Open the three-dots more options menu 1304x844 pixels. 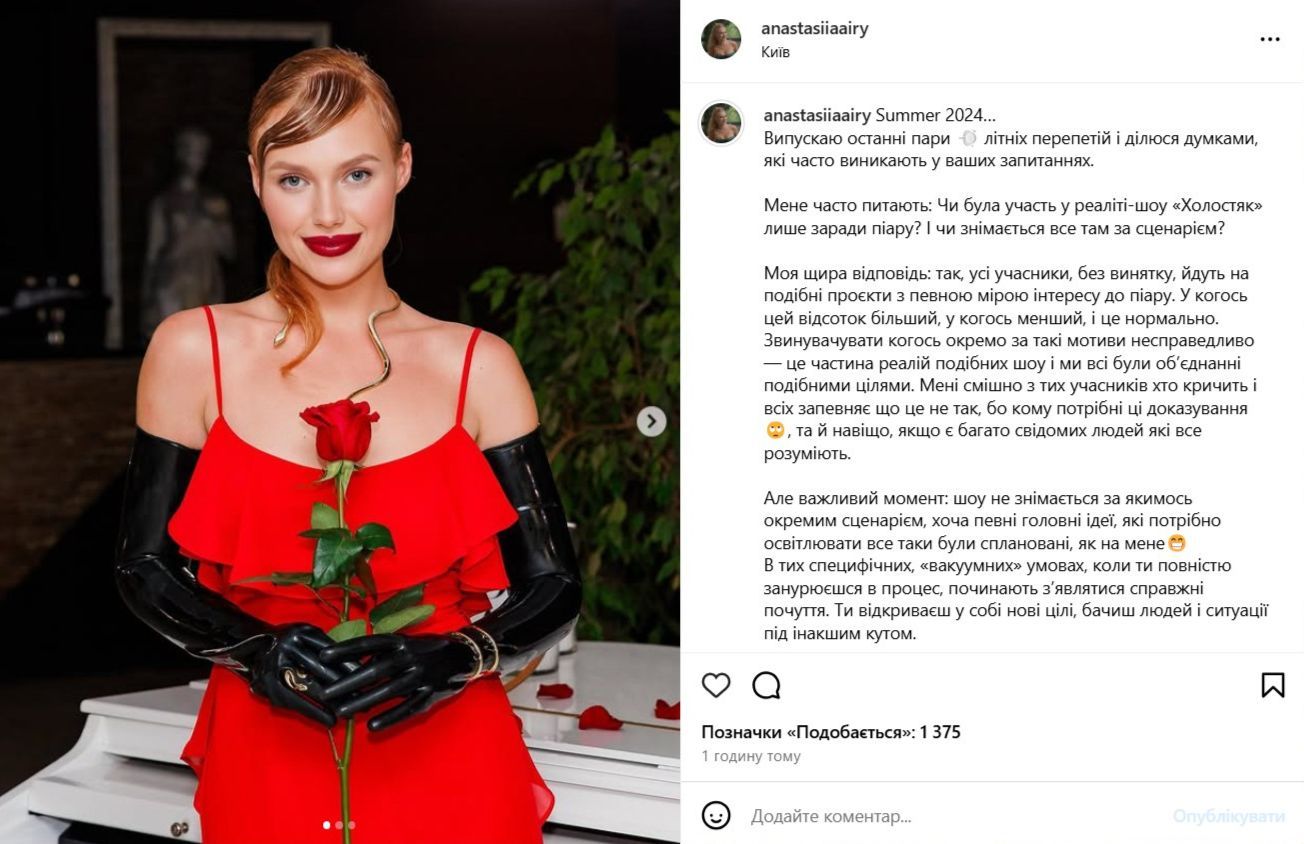1270,40
